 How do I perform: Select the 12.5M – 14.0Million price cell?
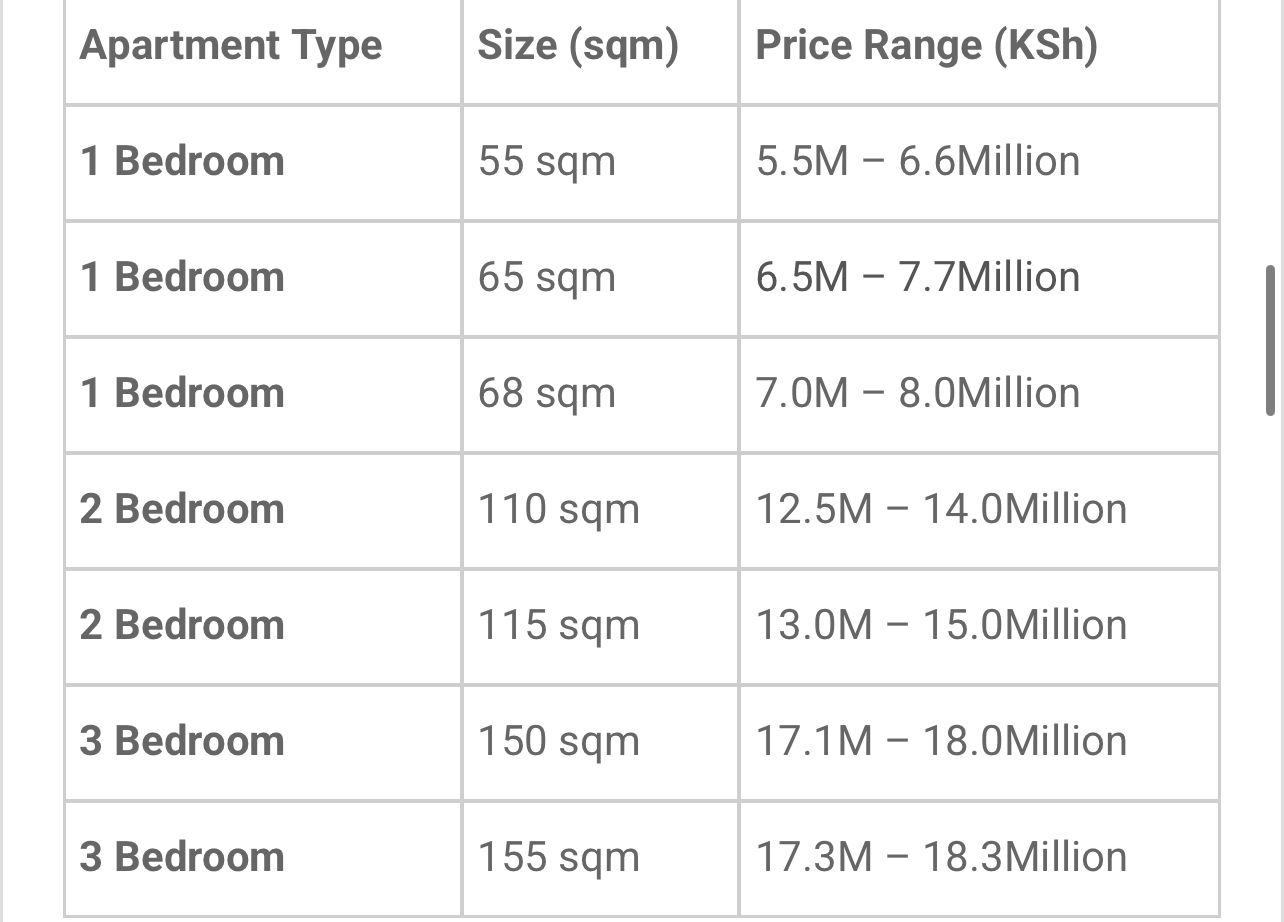(x=941, y=510)
